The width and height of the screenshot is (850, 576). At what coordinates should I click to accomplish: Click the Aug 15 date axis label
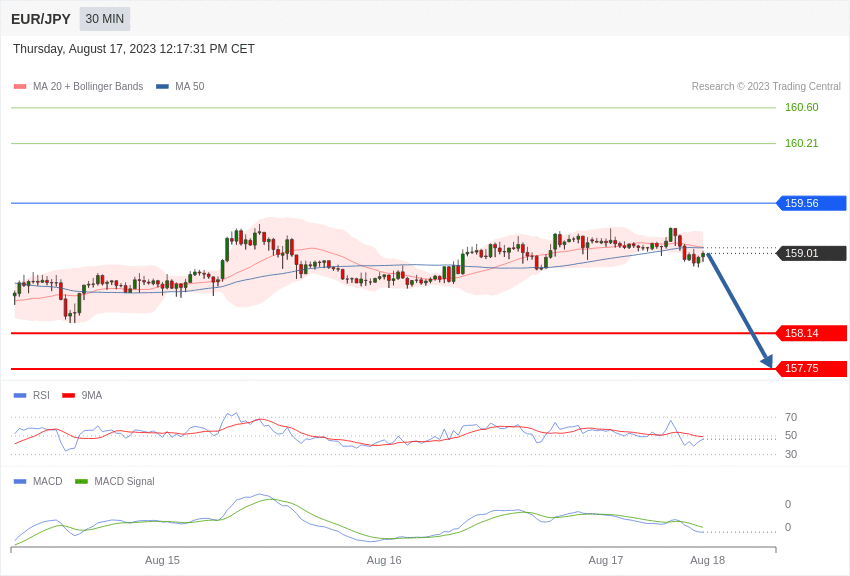pos(162,560)
